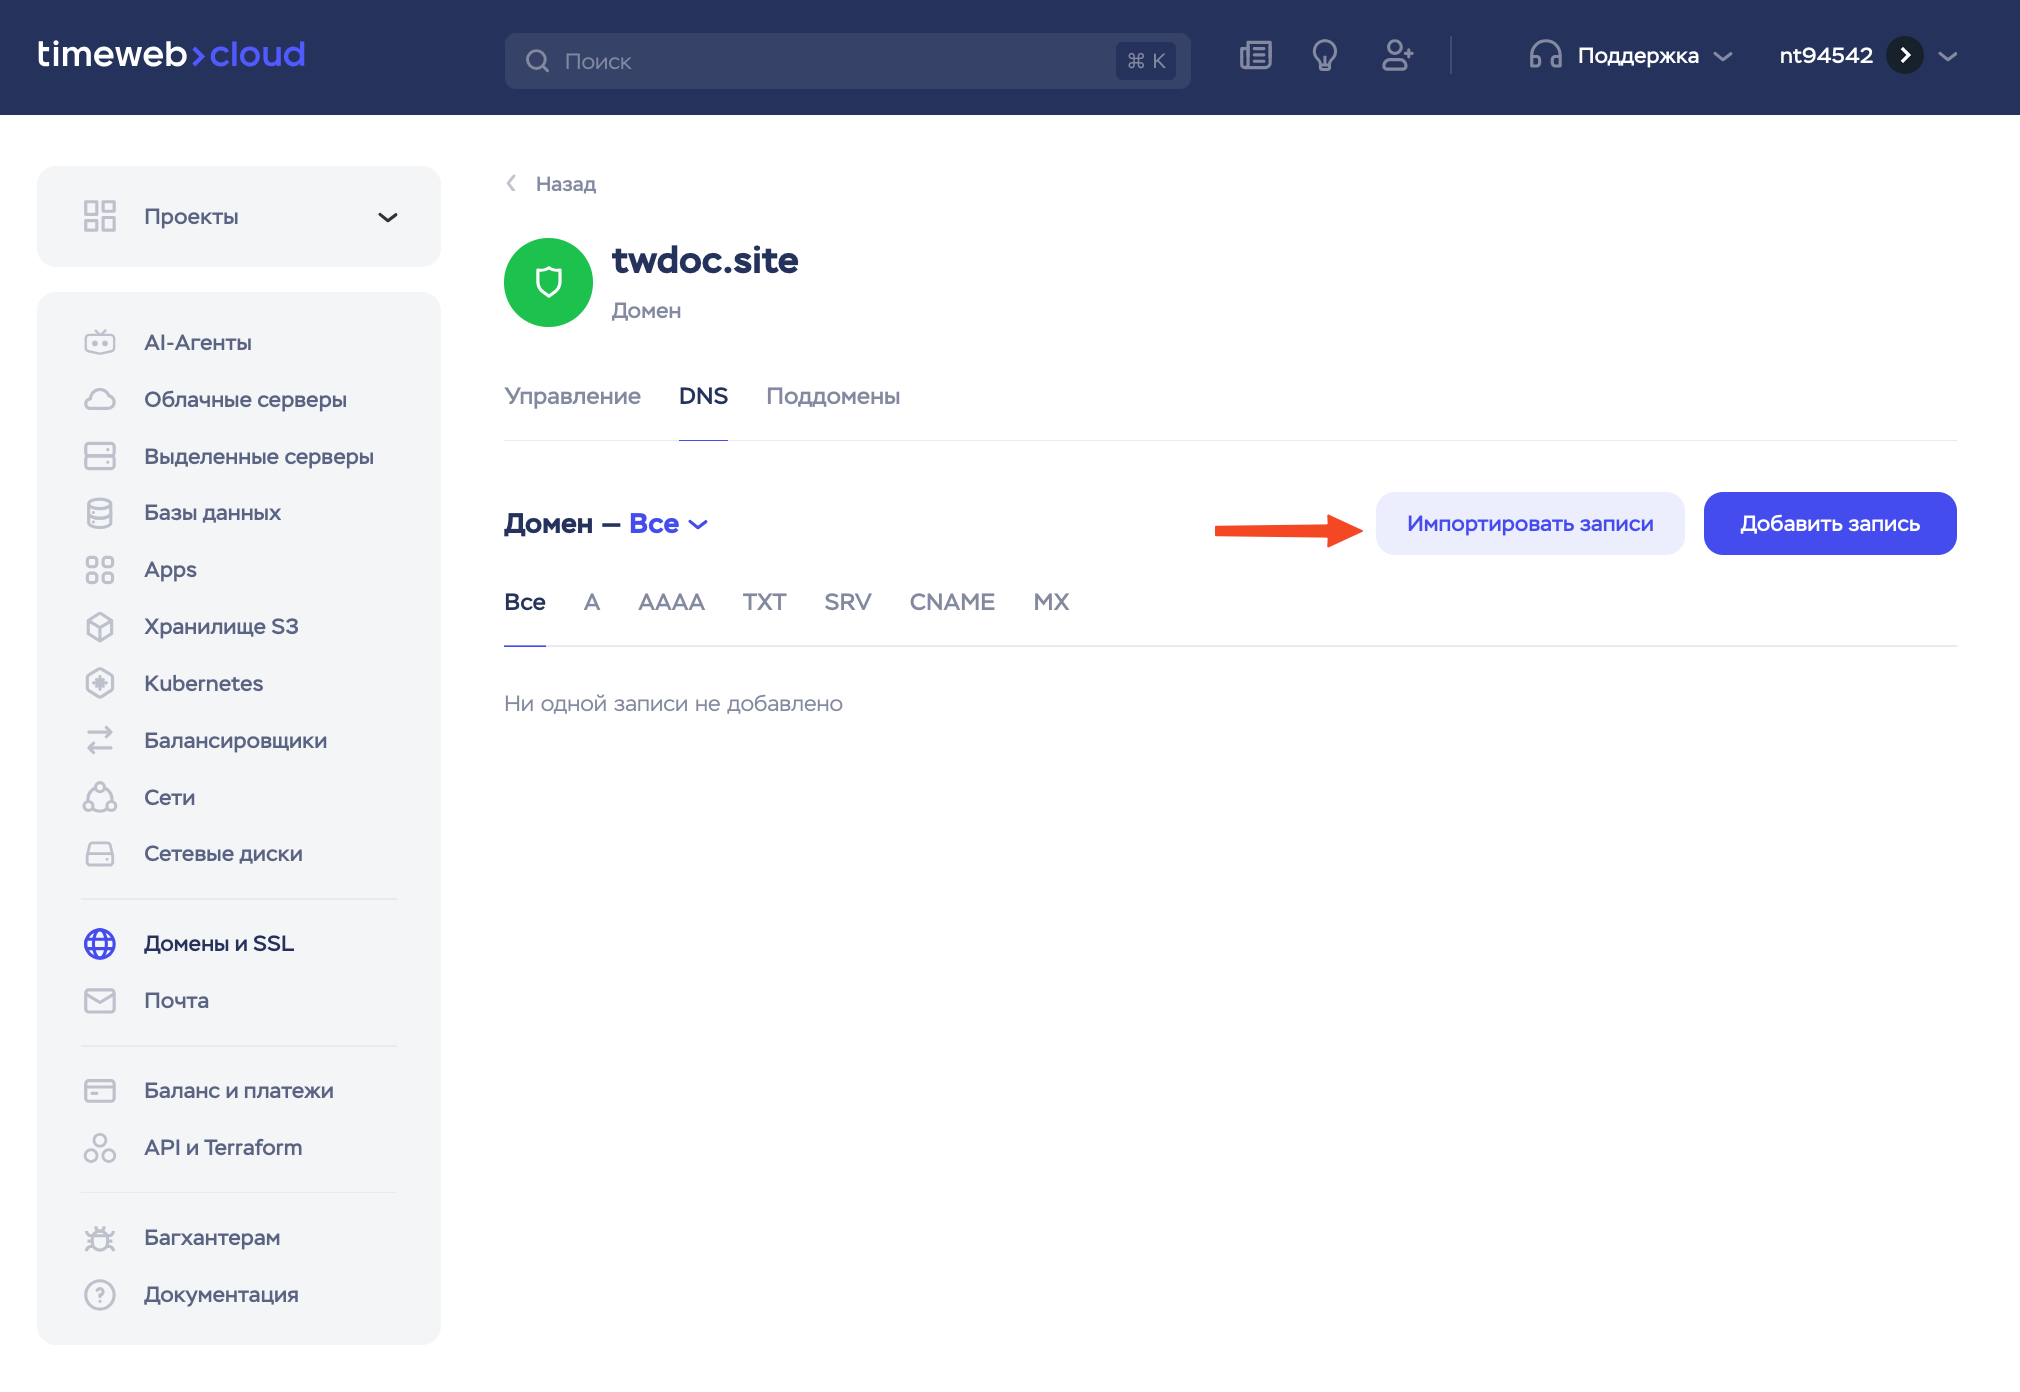Expand the Проекты dropdown chevron
Screen dimensions: 2020x1392
coord(388,217)
